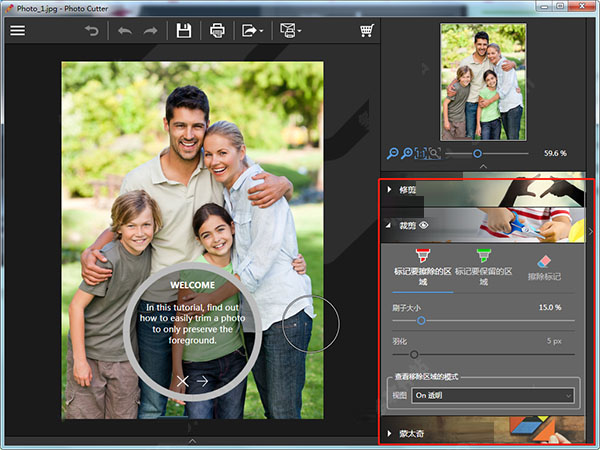
Task: Select the green marker 标记要保留的区域 tool
Action: click(484, 267)
